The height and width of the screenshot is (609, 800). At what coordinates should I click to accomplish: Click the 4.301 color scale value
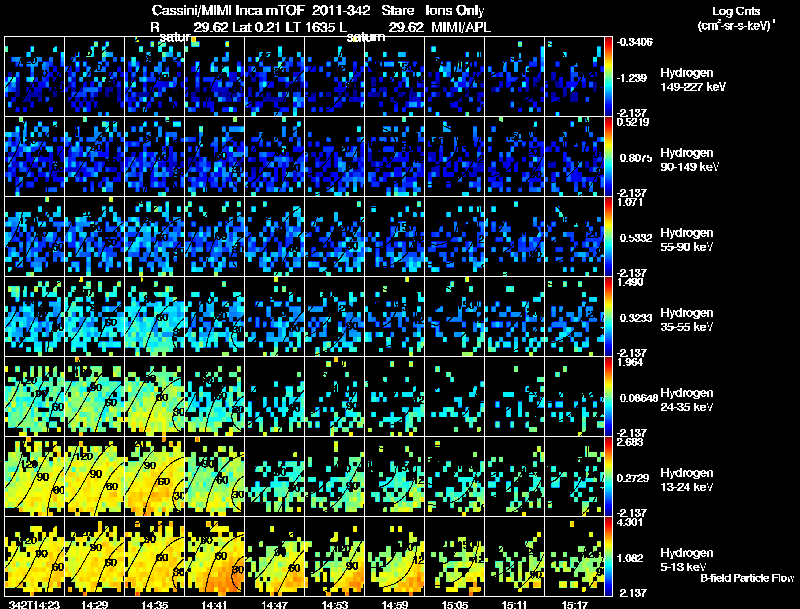click(x=630, y=522)
